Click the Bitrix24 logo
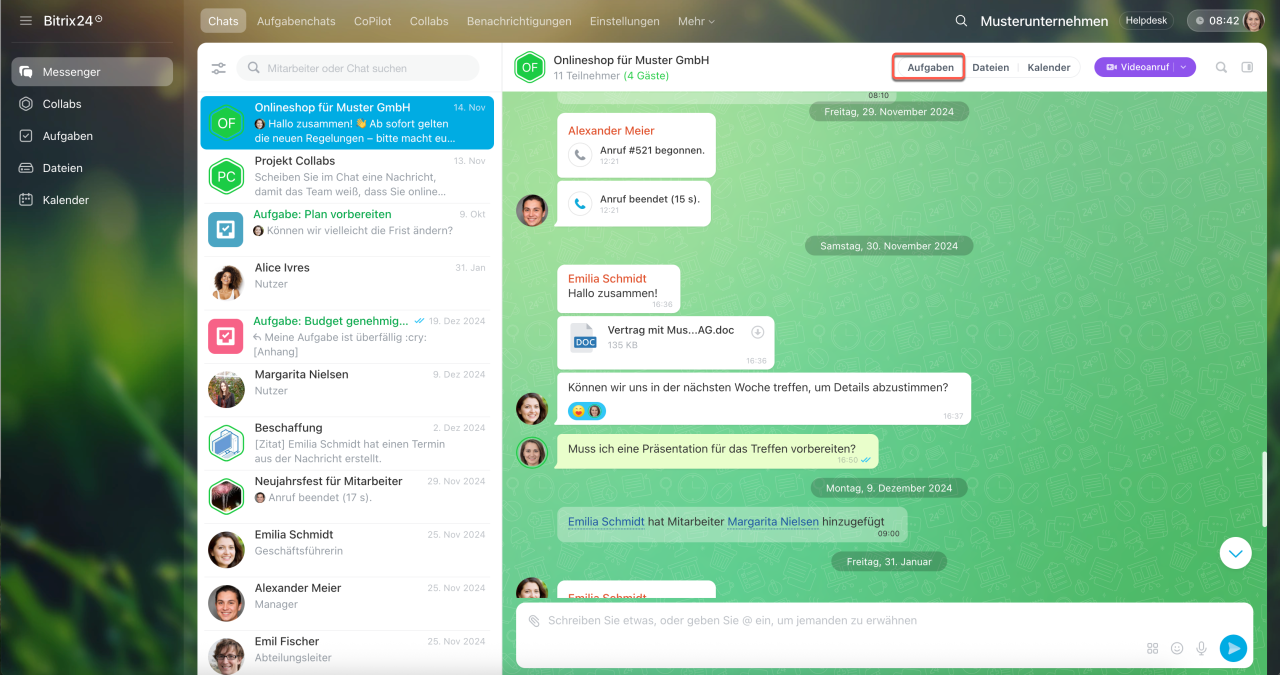The image size is (1280, 675). pos(73,20)
